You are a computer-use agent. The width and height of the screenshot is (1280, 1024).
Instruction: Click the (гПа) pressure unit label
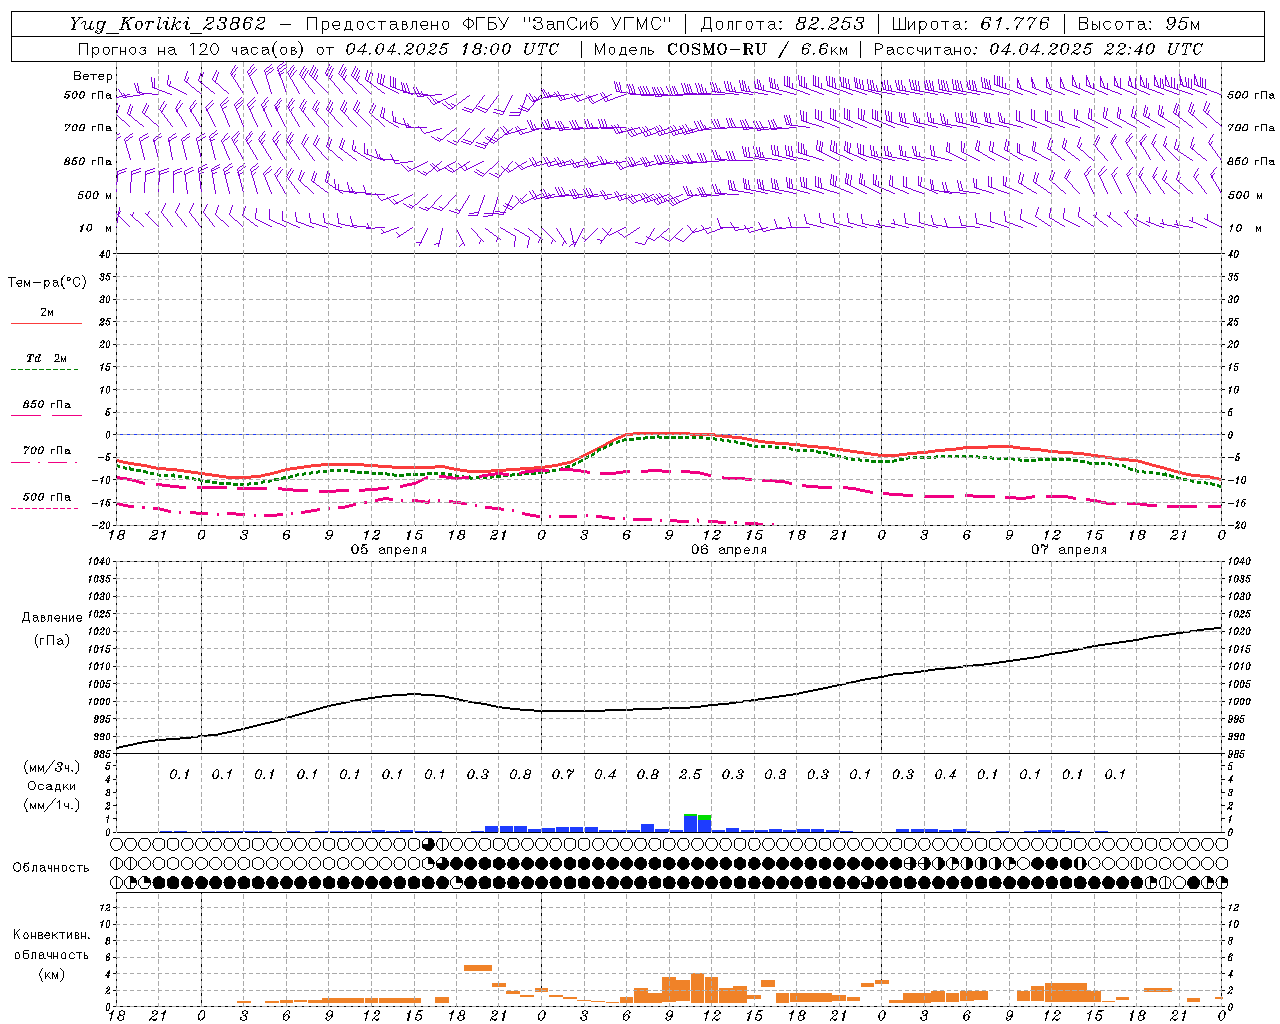tap(52, 641)
